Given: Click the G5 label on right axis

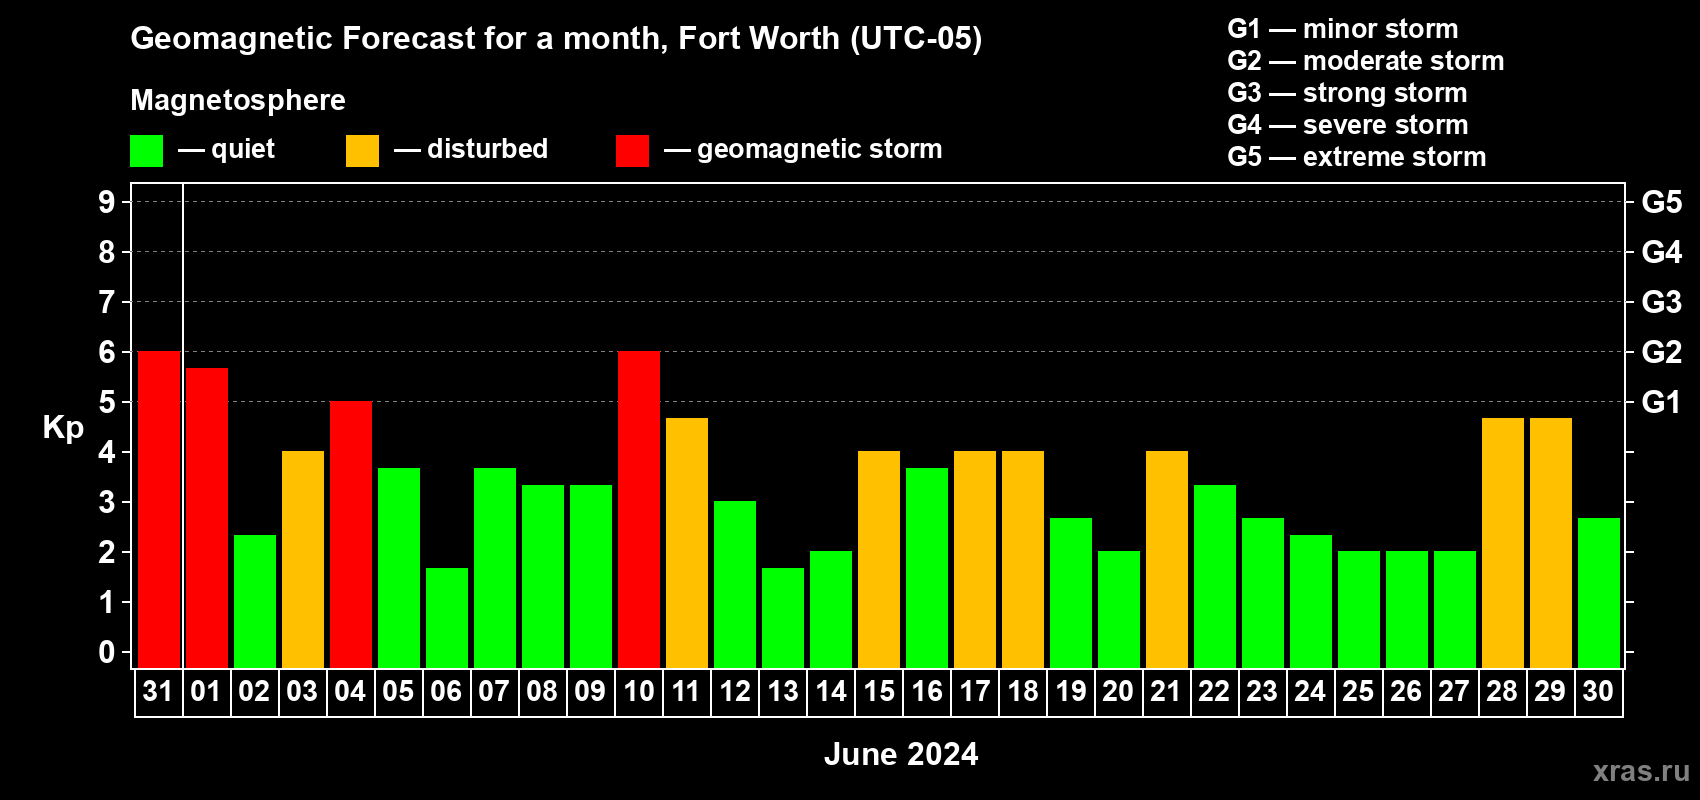Looking at the screenshot, I should coord(1662,202).
